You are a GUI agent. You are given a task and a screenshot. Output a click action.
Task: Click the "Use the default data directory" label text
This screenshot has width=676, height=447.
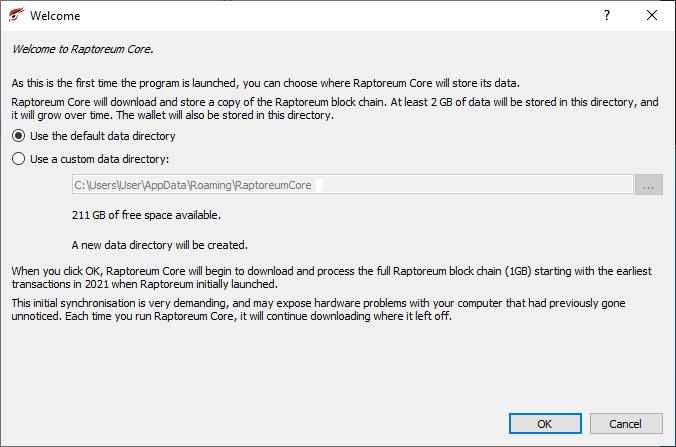(103, 136)
